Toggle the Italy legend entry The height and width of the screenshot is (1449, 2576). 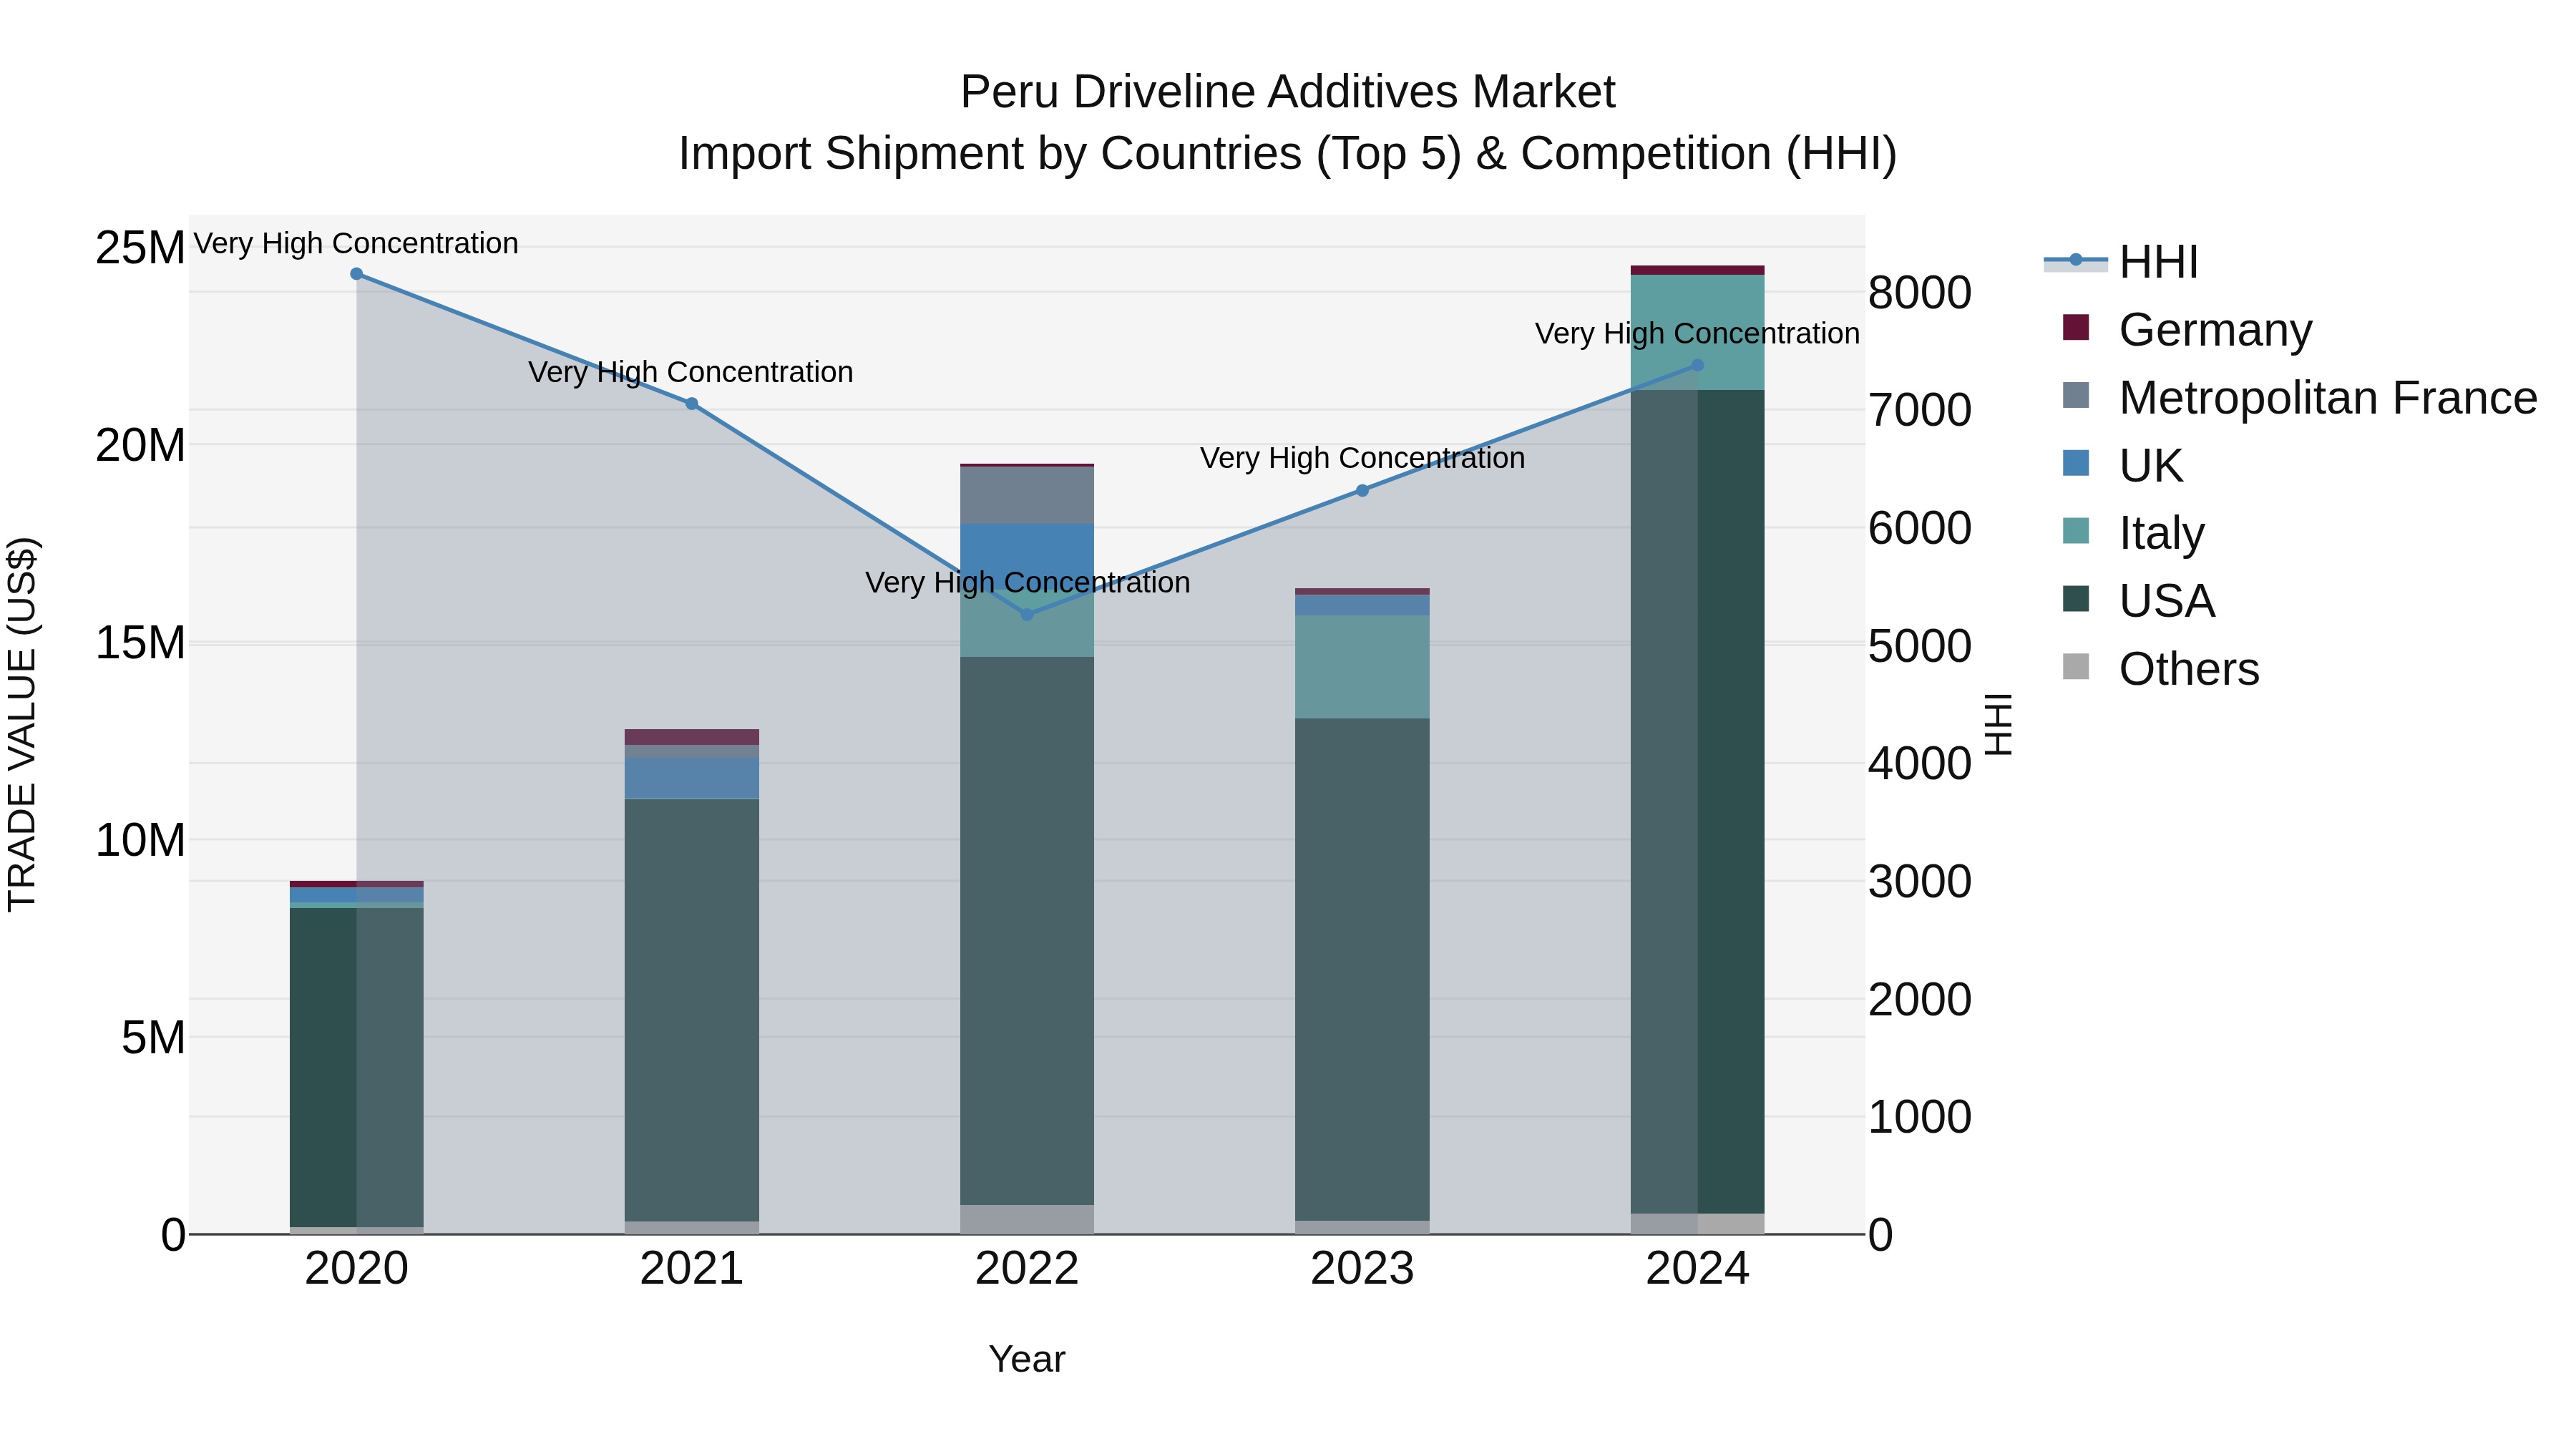(2133, 533)
